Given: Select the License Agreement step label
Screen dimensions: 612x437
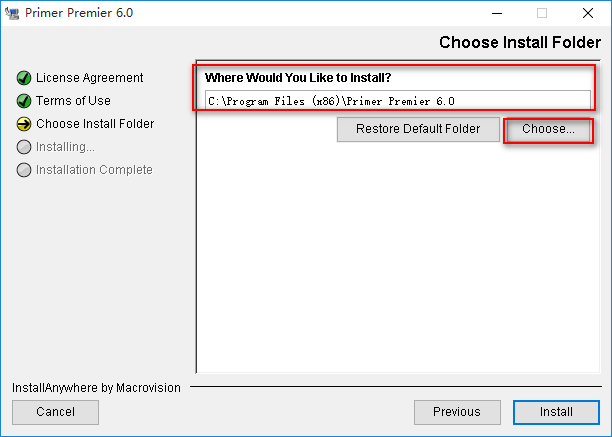Looking at the screenshot, I should click(x=89, y=78).
